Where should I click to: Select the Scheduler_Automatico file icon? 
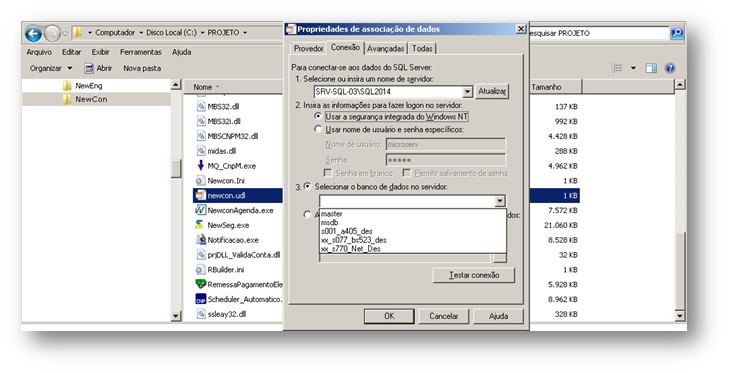(201, 299)
